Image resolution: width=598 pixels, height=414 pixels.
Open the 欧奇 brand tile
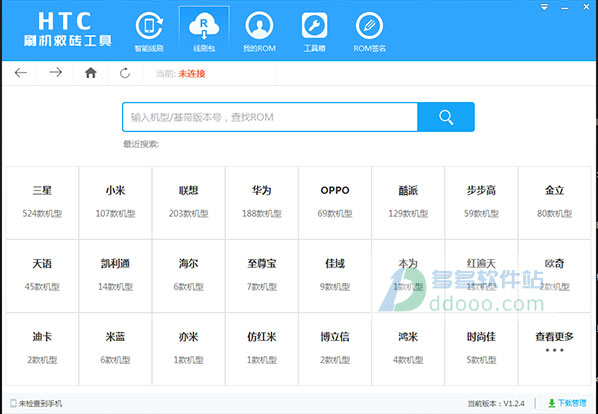click(x=555, y=276)
